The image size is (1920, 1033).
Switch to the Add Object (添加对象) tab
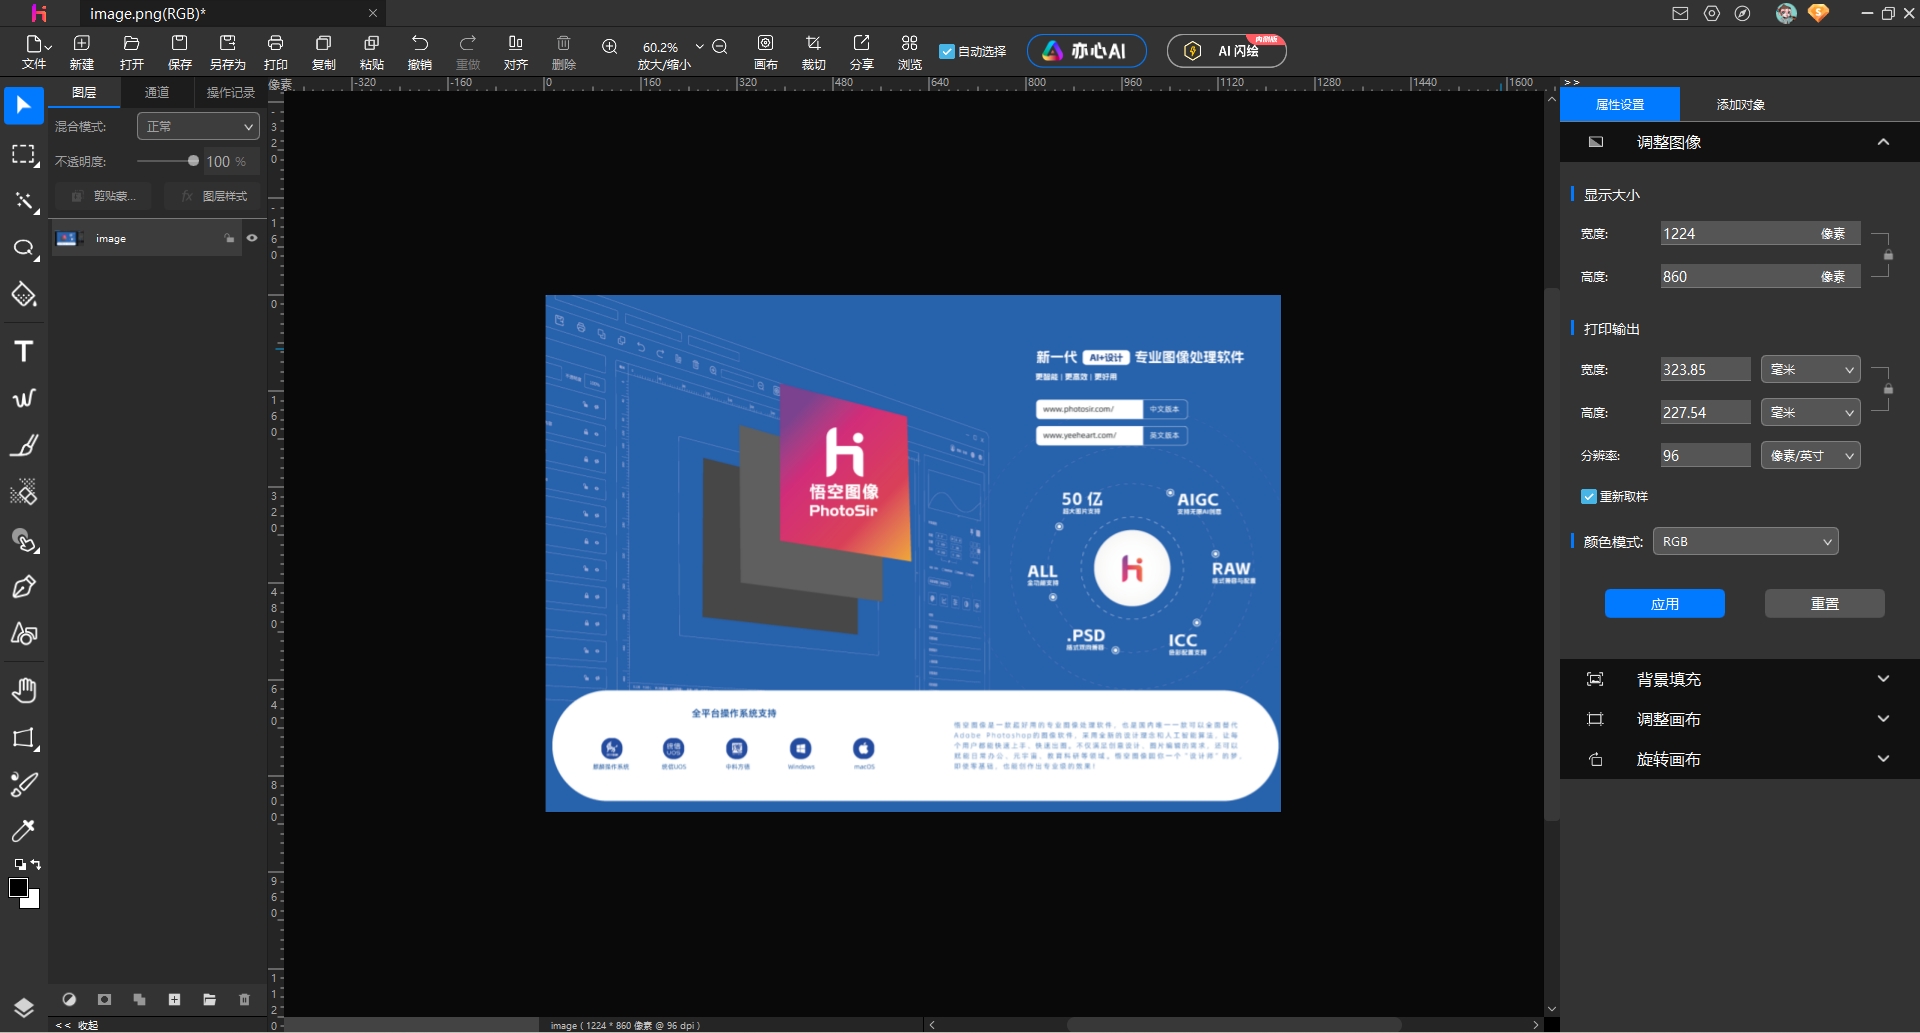point(1740,104)
